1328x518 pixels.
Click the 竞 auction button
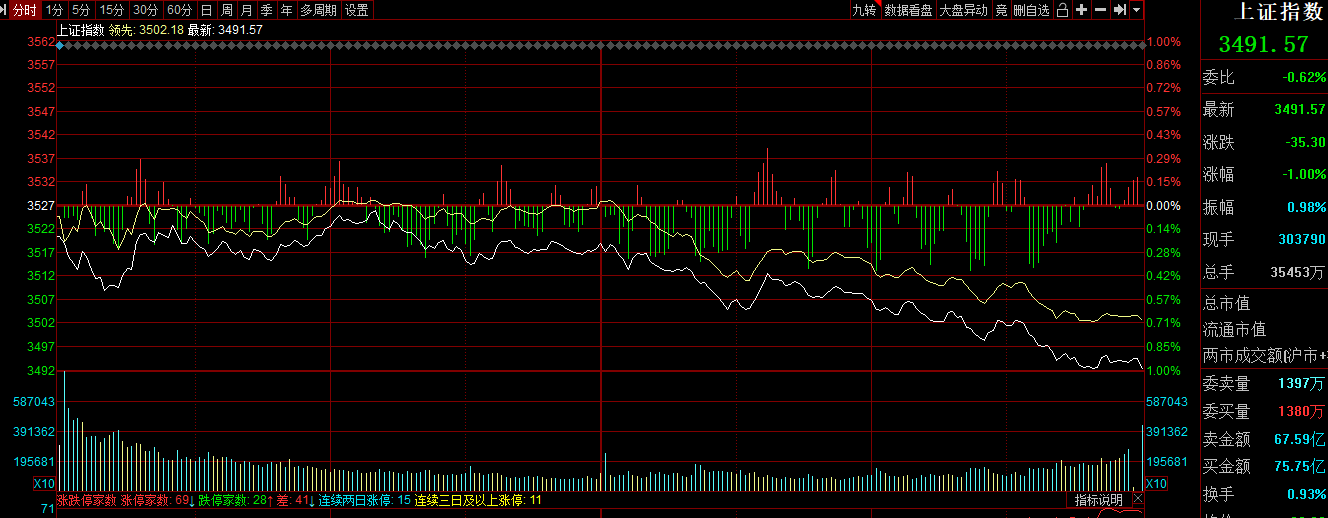pos(1001,10)
